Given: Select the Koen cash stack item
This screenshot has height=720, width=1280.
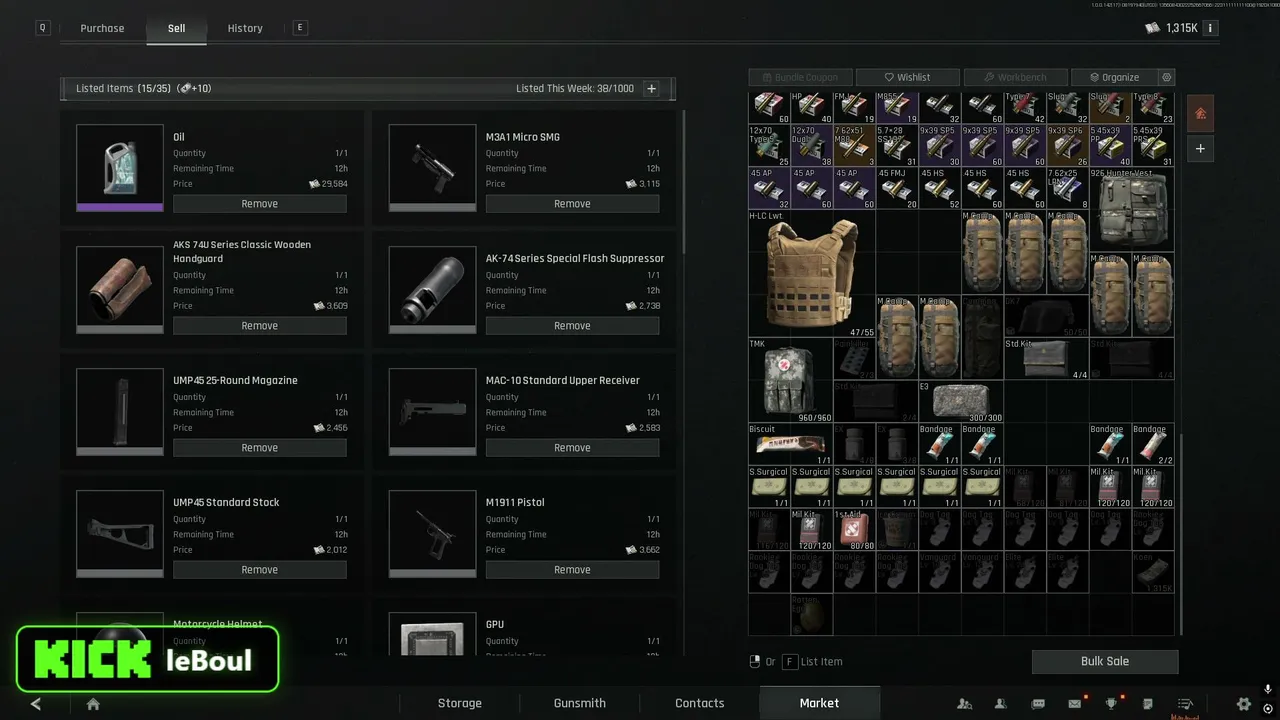Looking at the screenshot, I should click(x=1153, y=572).
